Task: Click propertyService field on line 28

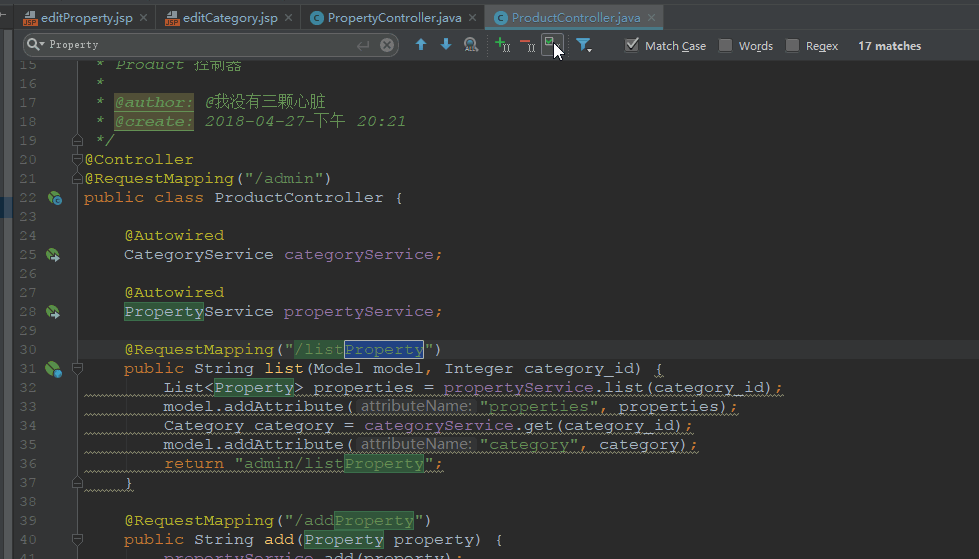Action: click(358, 312)
